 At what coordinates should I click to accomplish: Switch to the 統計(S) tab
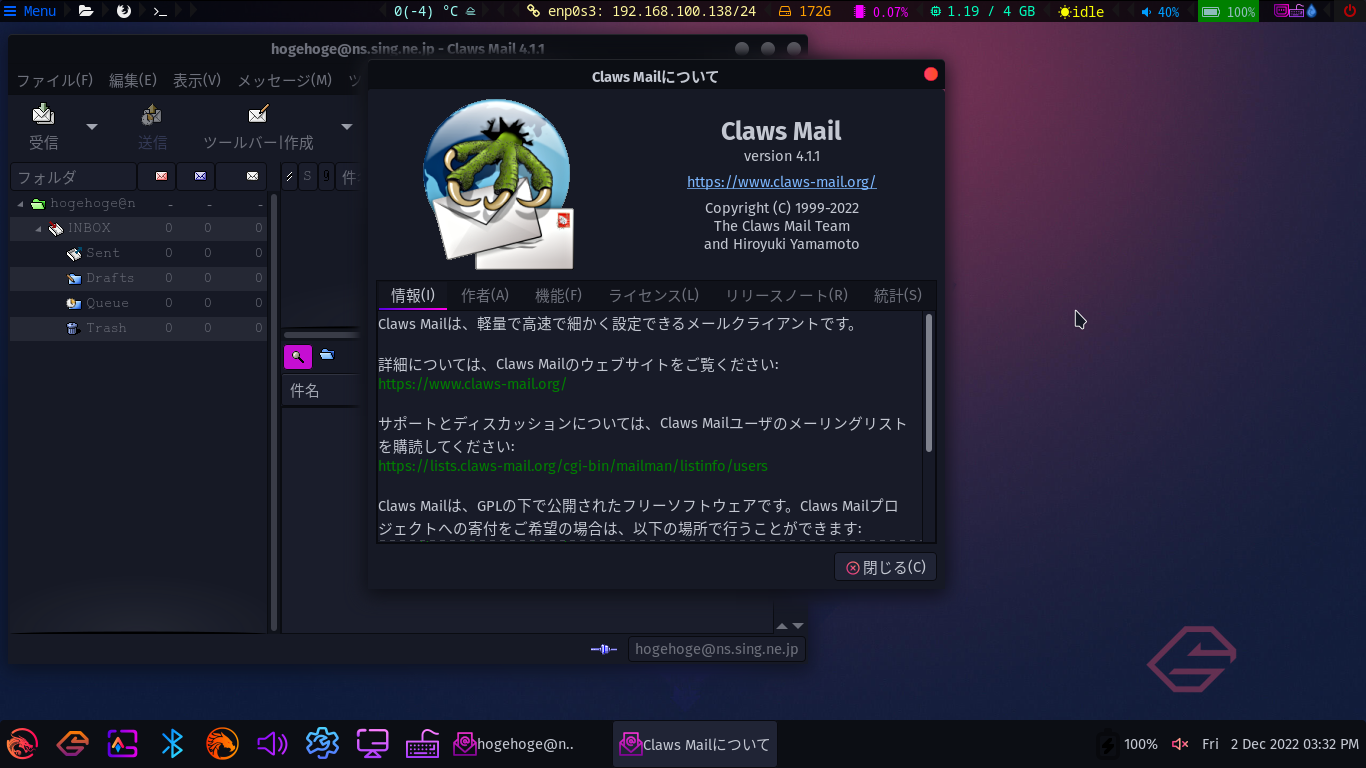point(898,295)
